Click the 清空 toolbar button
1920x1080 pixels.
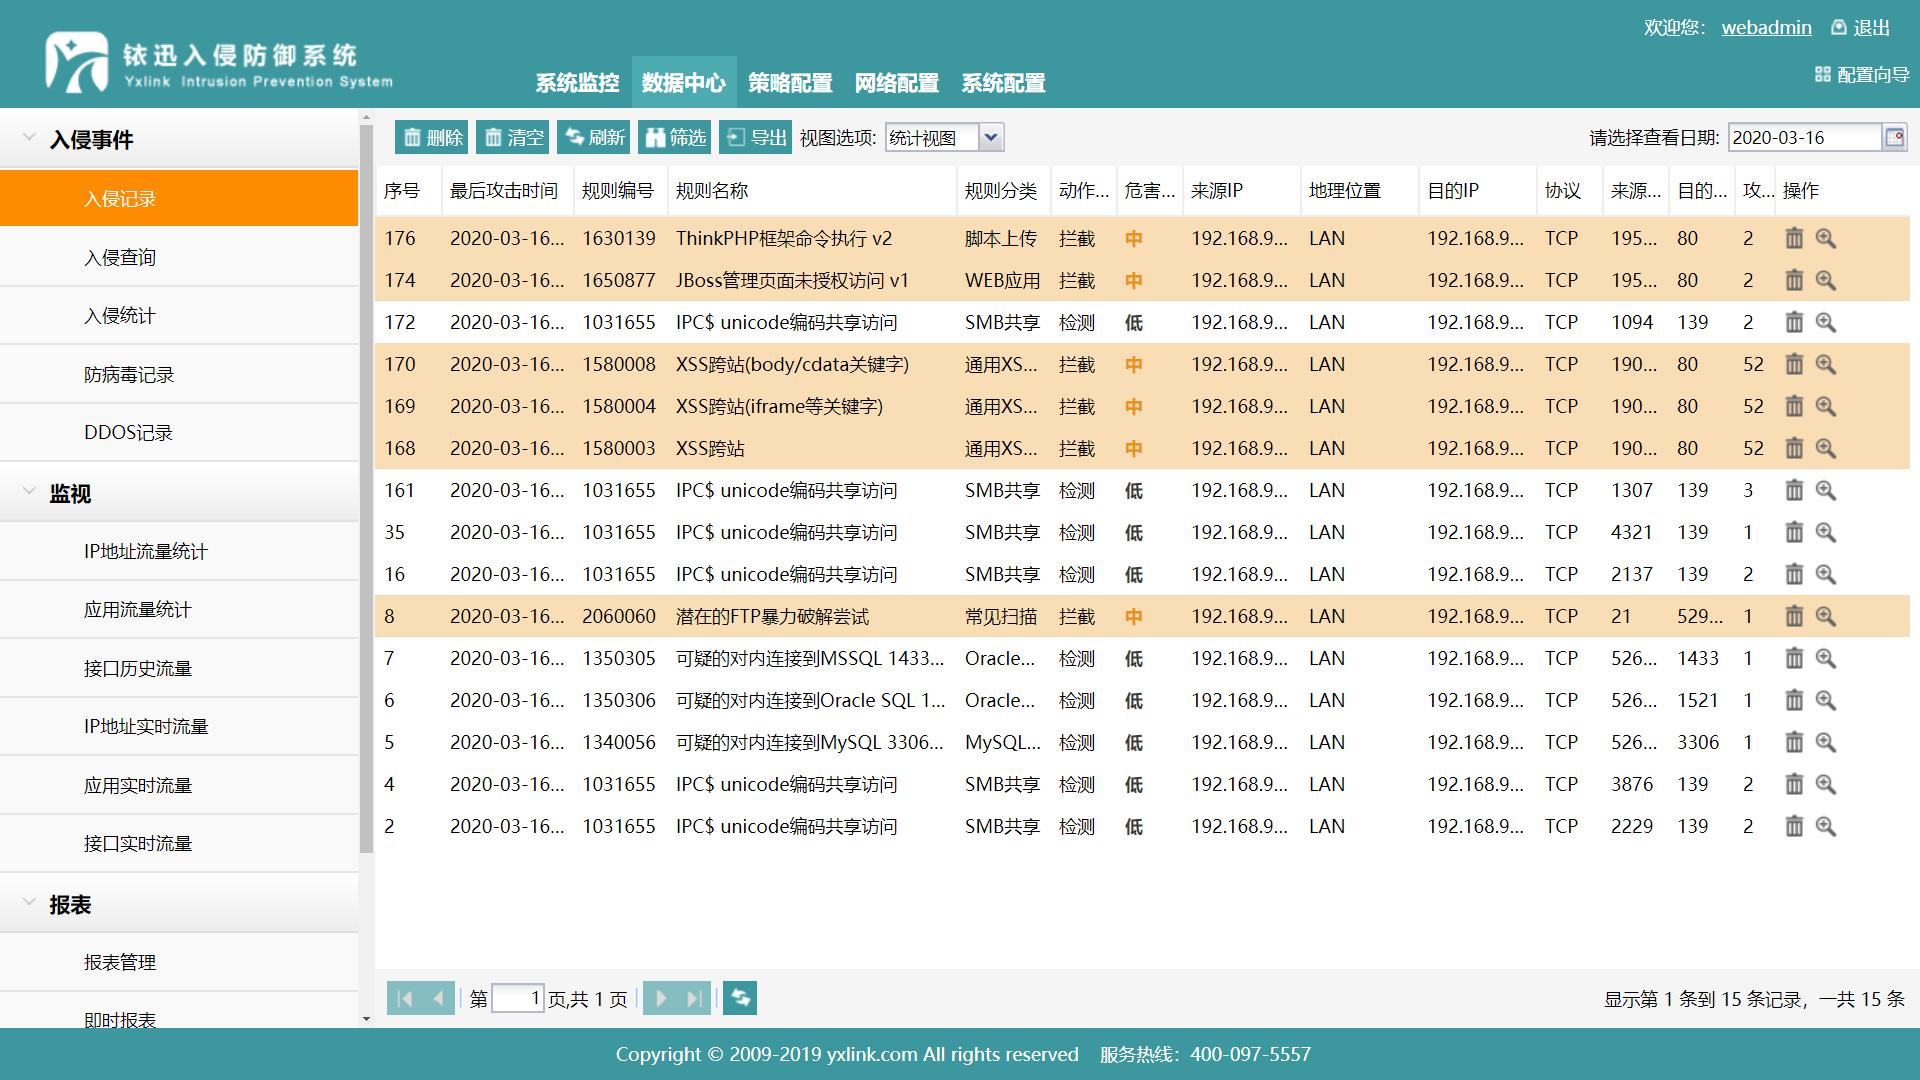click(x=512, y=137)
